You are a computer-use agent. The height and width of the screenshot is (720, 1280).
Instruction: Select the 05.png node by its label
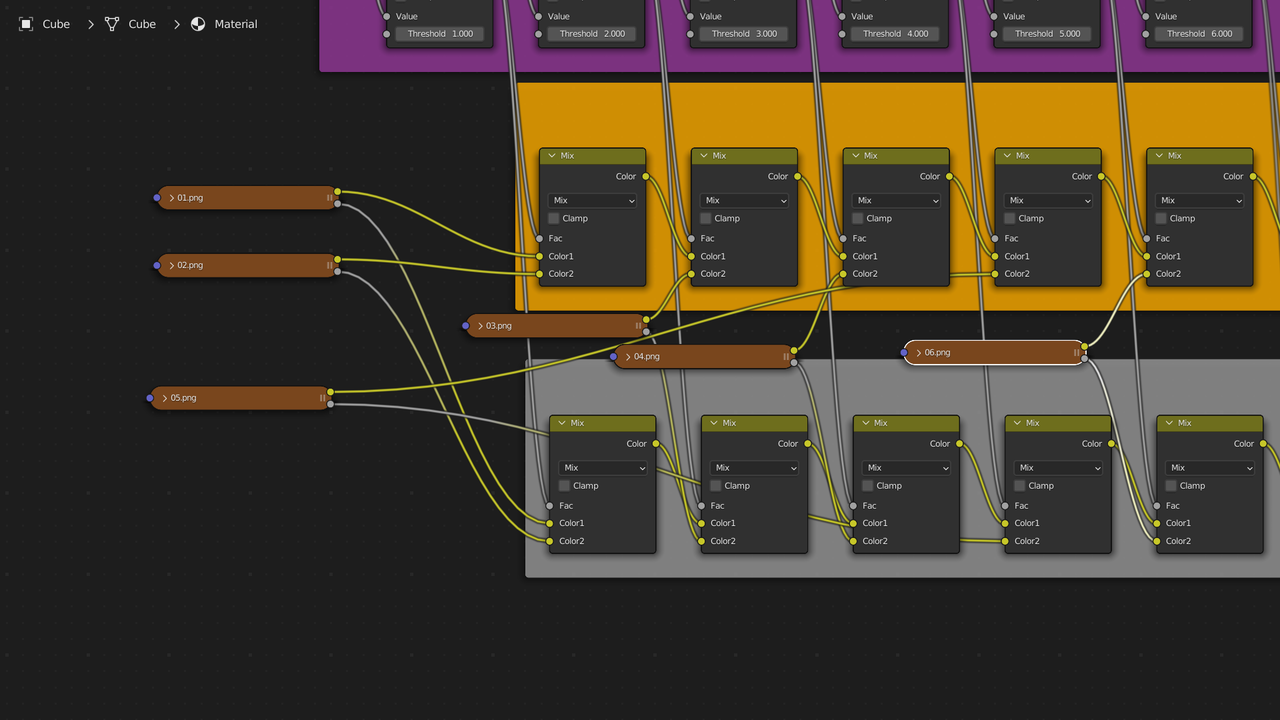(x=183, y=398)
